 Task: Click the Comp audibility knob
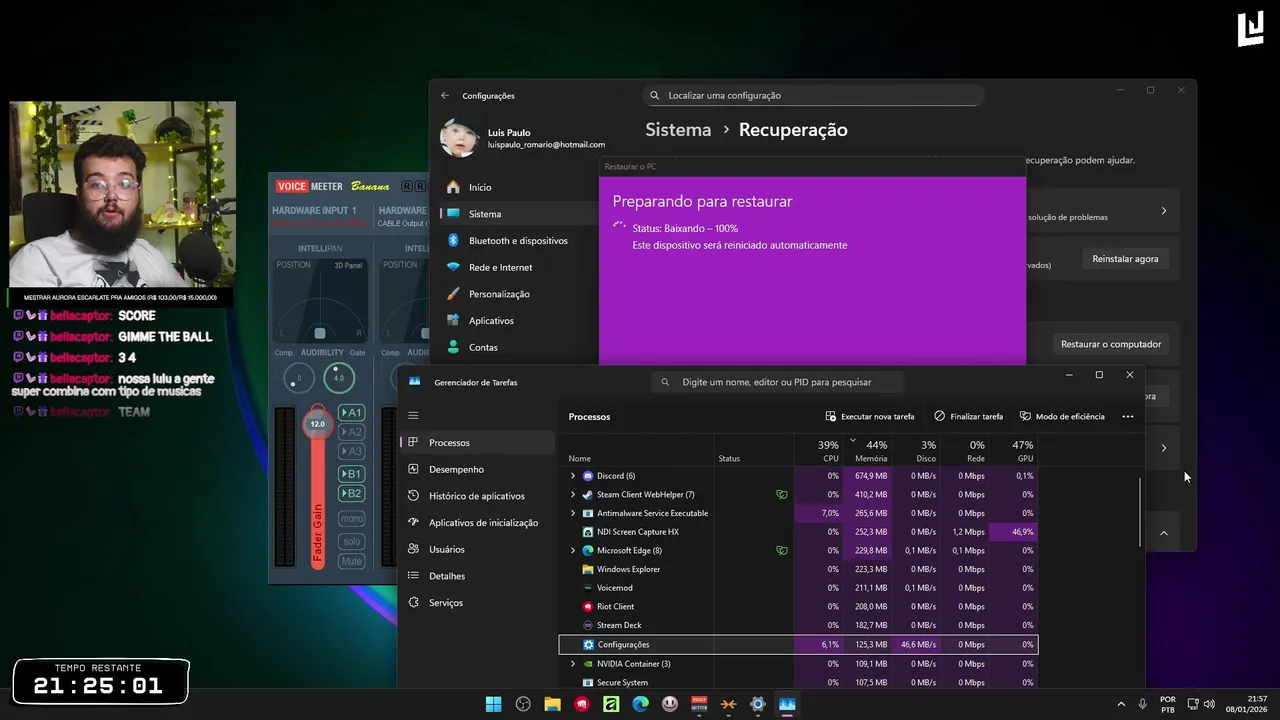[x=298, y=379]
